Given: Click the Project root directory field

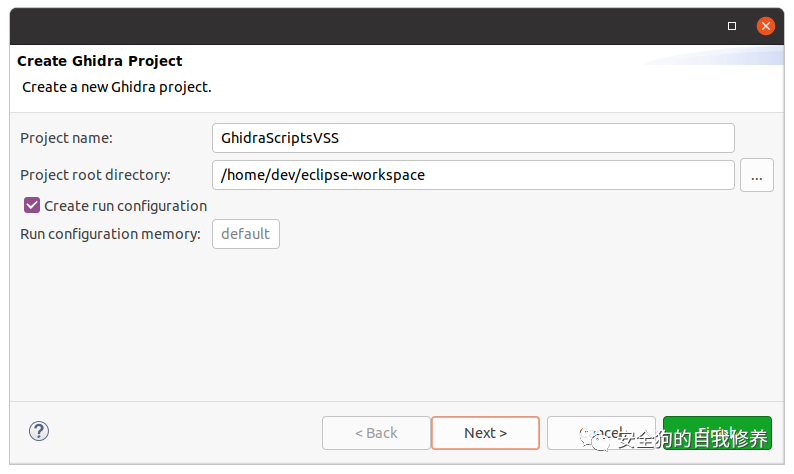Looking at the screenshot, I should click(x=473, y=175).
